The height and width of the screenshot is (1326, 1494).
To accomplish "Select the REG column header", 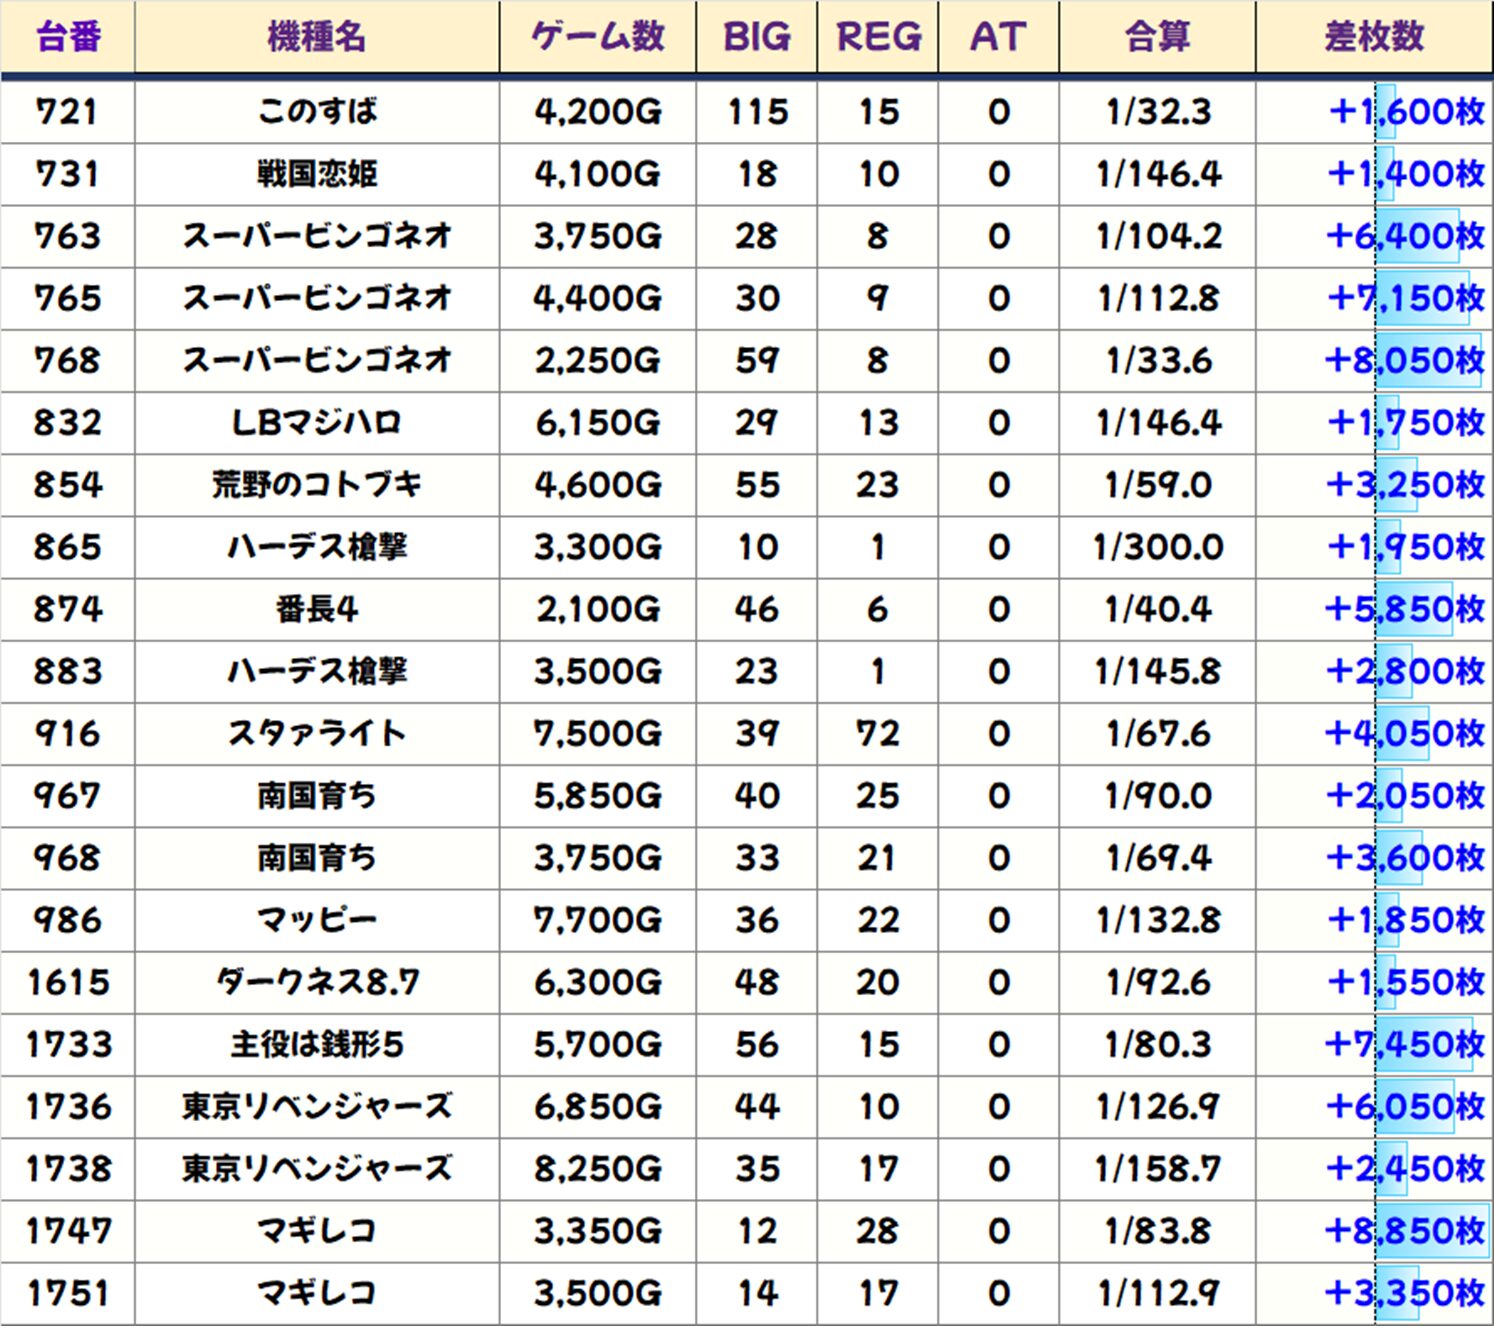I will tap(878, 37).
